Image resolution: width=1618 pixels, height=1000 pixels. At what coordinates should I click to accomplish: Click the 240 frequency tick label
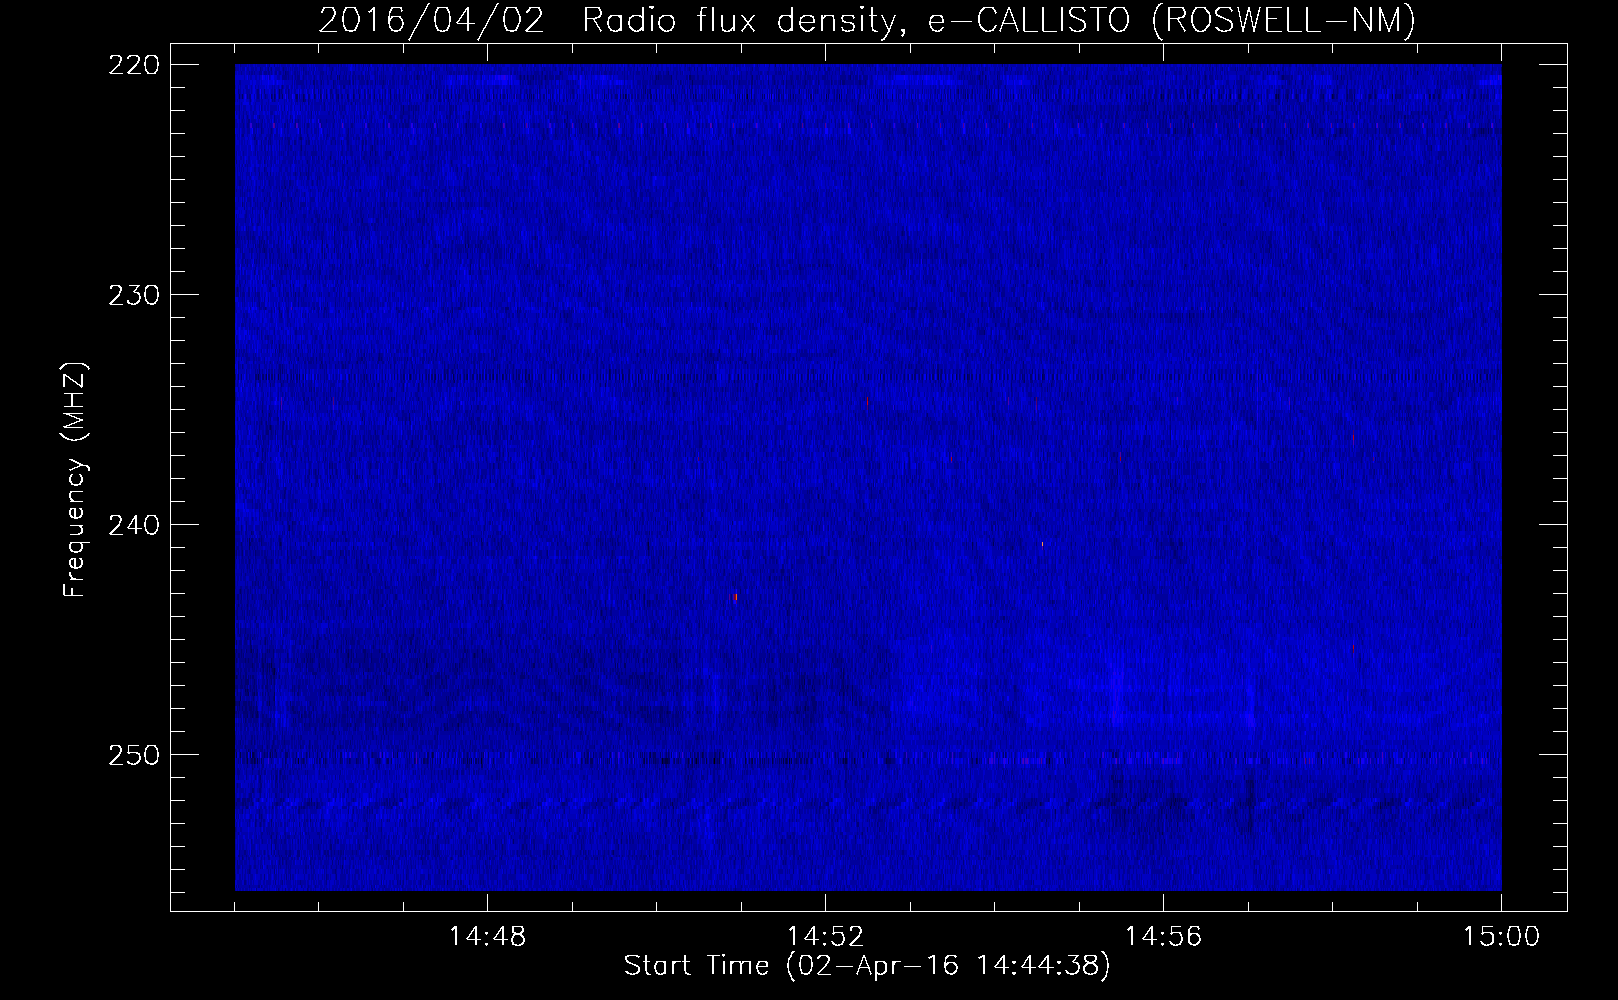point(133,525)
